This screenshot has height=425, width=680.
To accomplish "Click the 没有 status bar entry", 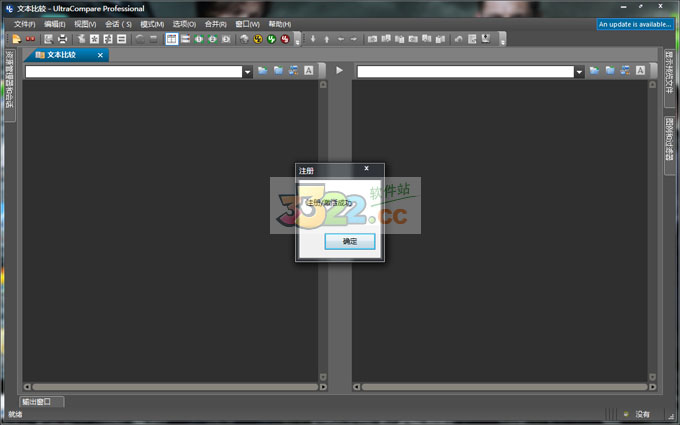I will 642,415.
